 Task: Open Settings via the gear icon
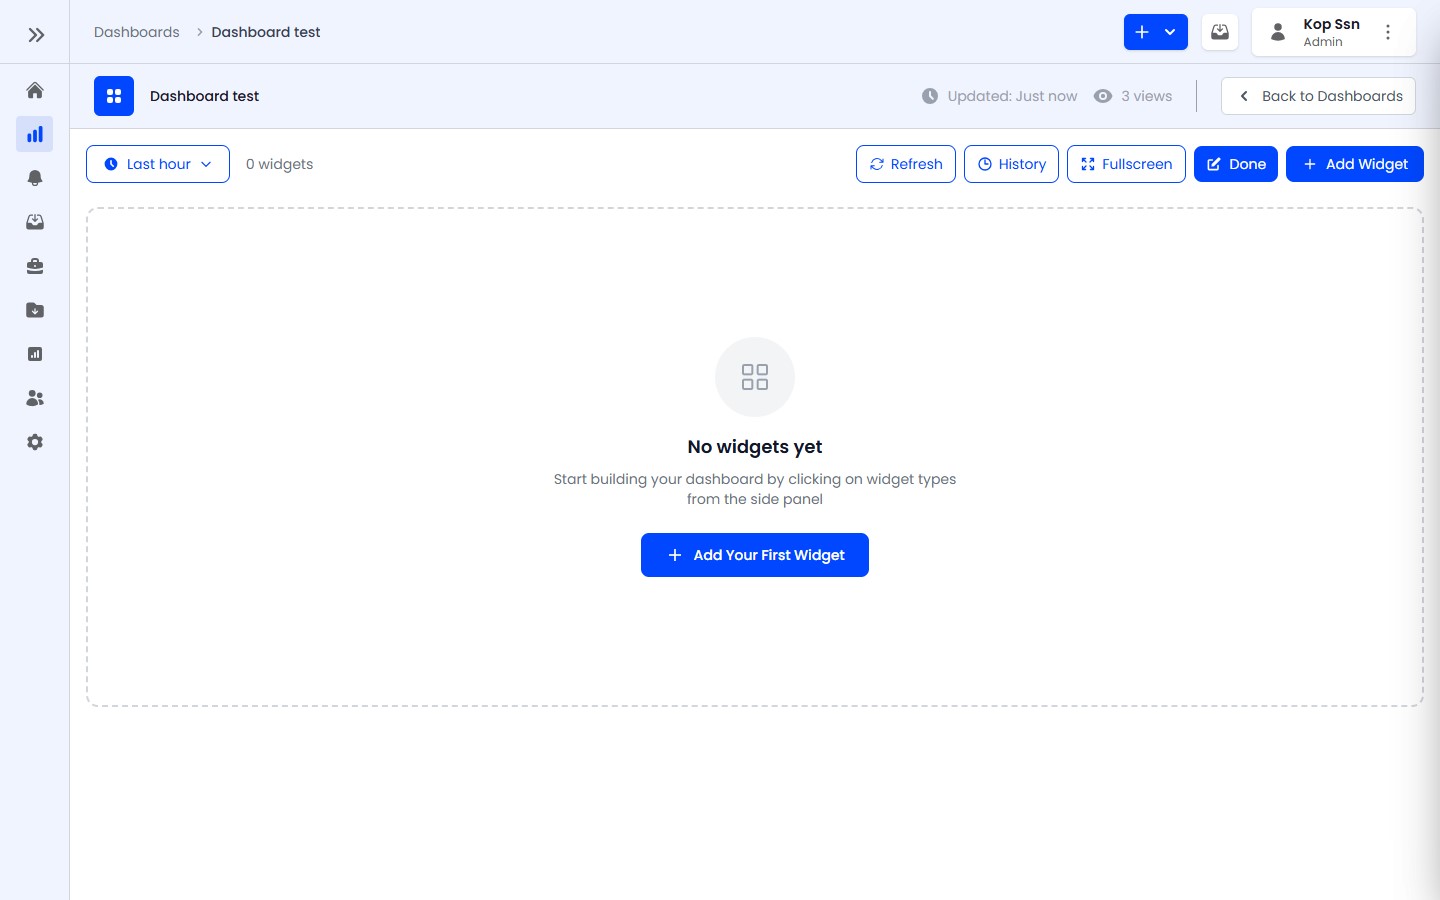pos(35,442)
